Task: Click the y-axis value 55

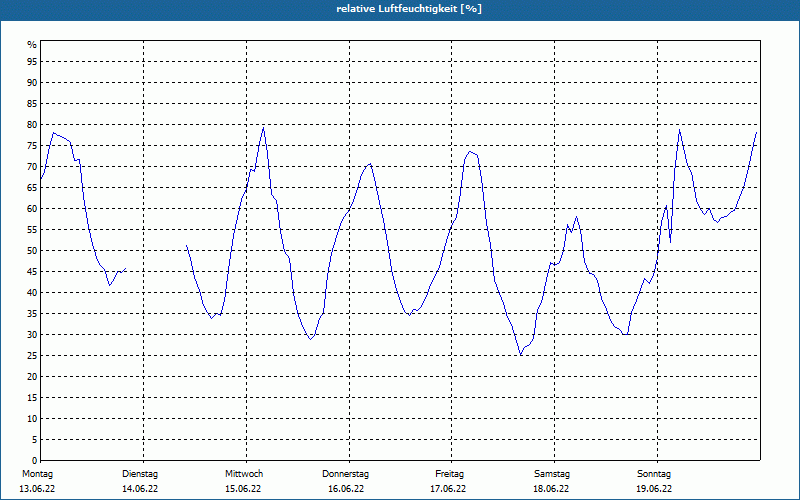Action: (x=32, y=230)
